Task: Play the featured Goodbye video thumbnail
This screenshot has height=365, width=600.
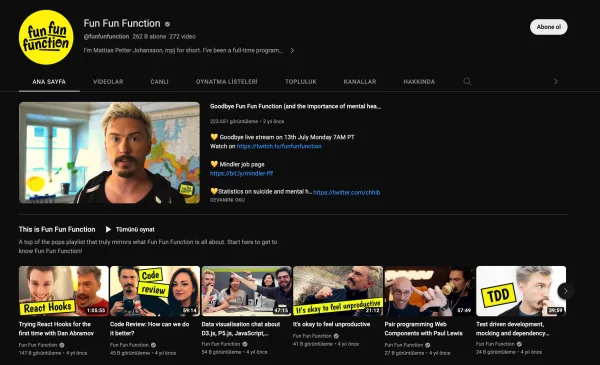Action: [109, 153]
